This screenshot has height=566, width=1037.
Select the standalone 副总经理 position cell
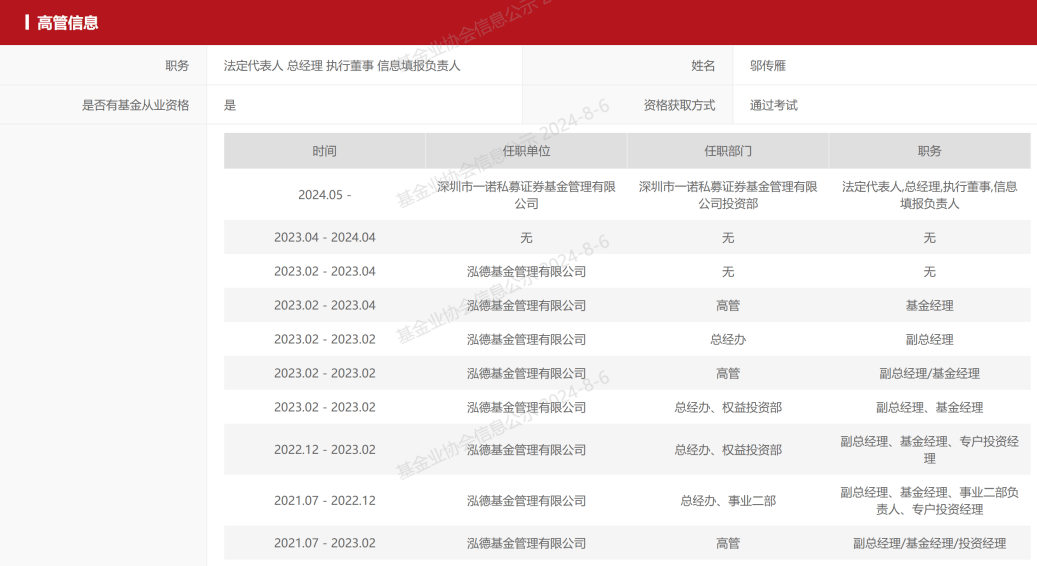coord(929,339)
